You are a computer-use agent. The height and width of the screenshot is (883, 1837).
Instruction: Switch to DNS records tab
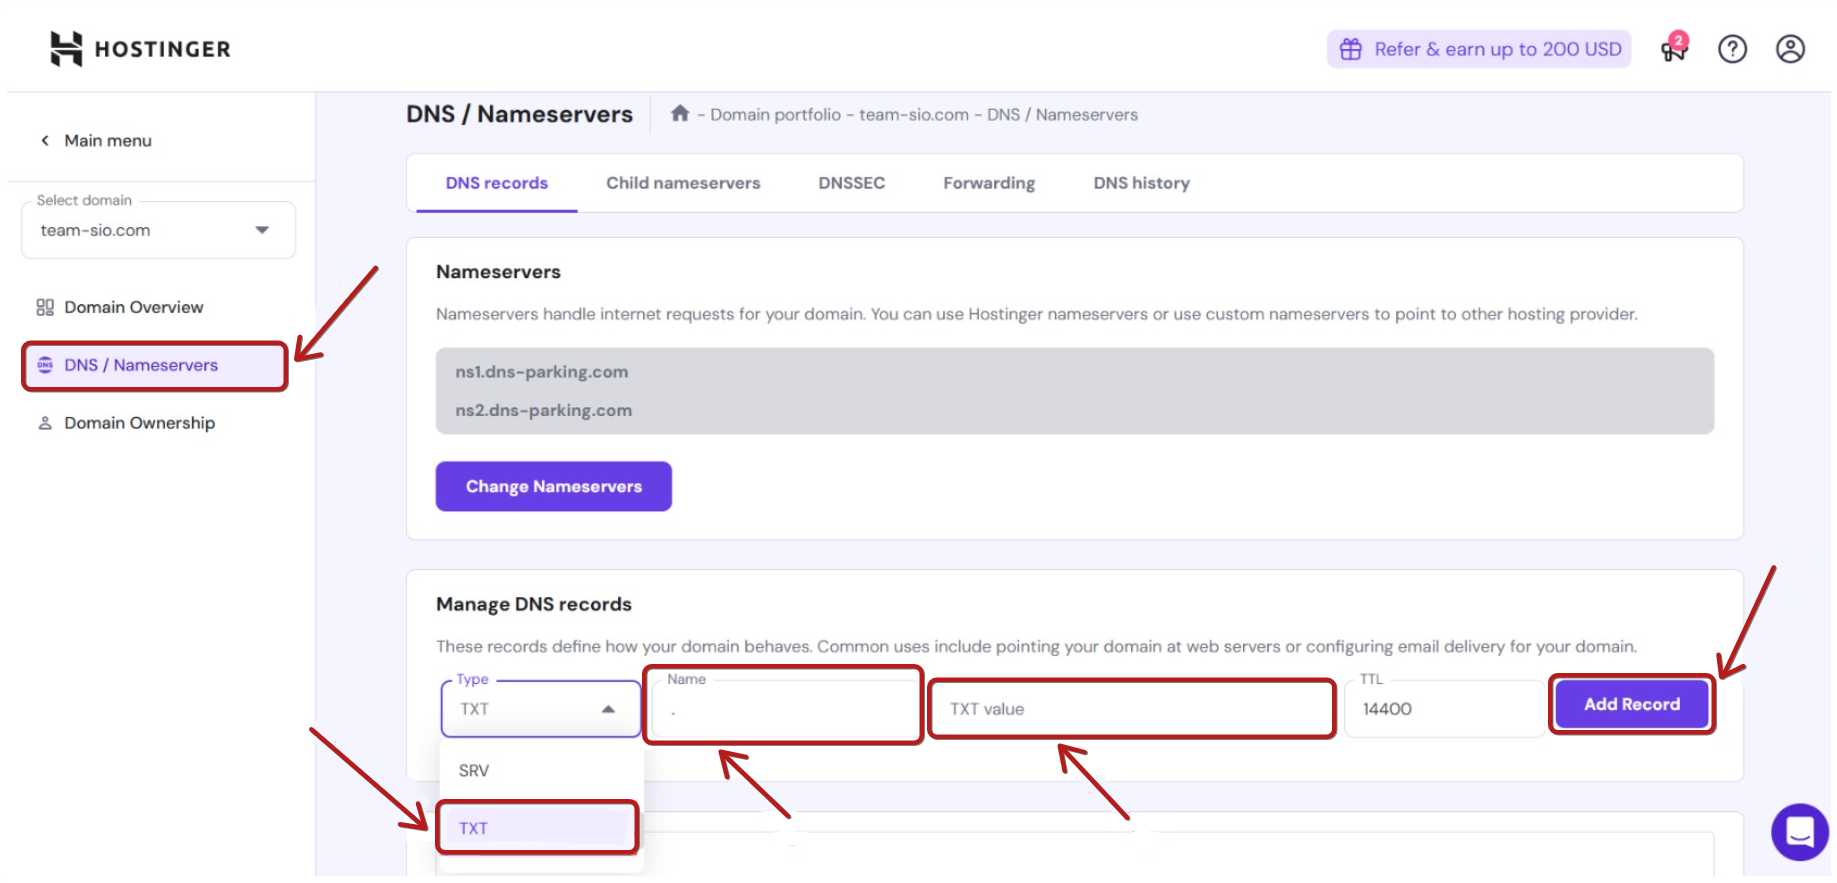click(x=497, y=183)
